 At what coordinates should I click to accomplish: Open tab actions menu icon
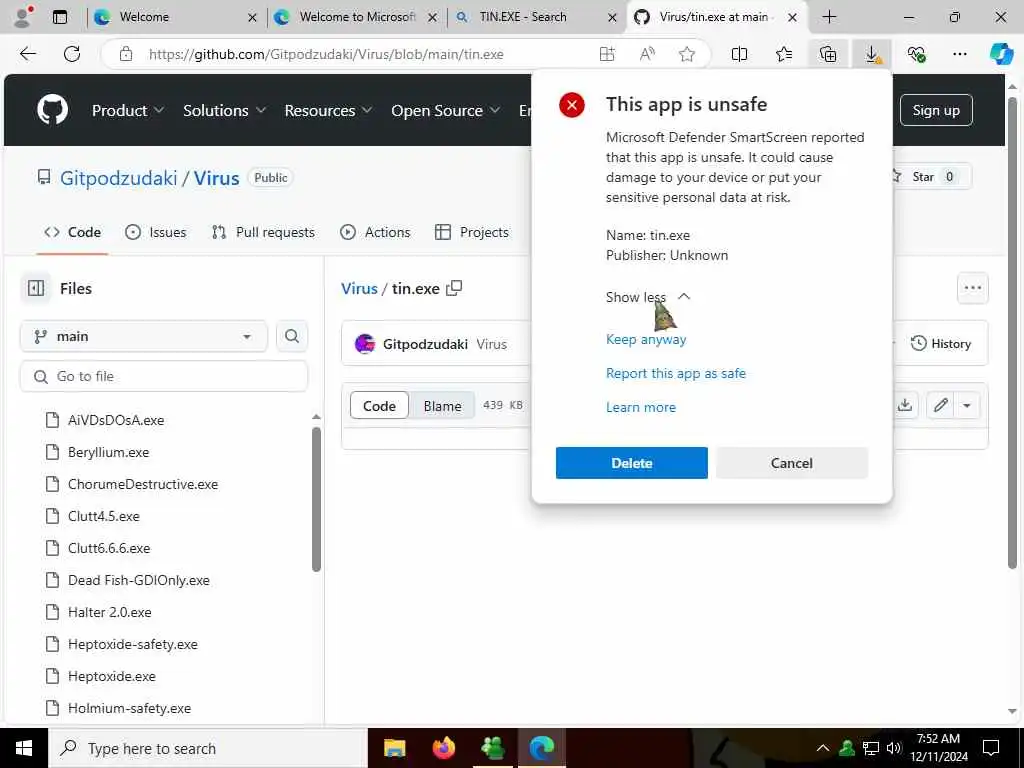tap(59, 17)
